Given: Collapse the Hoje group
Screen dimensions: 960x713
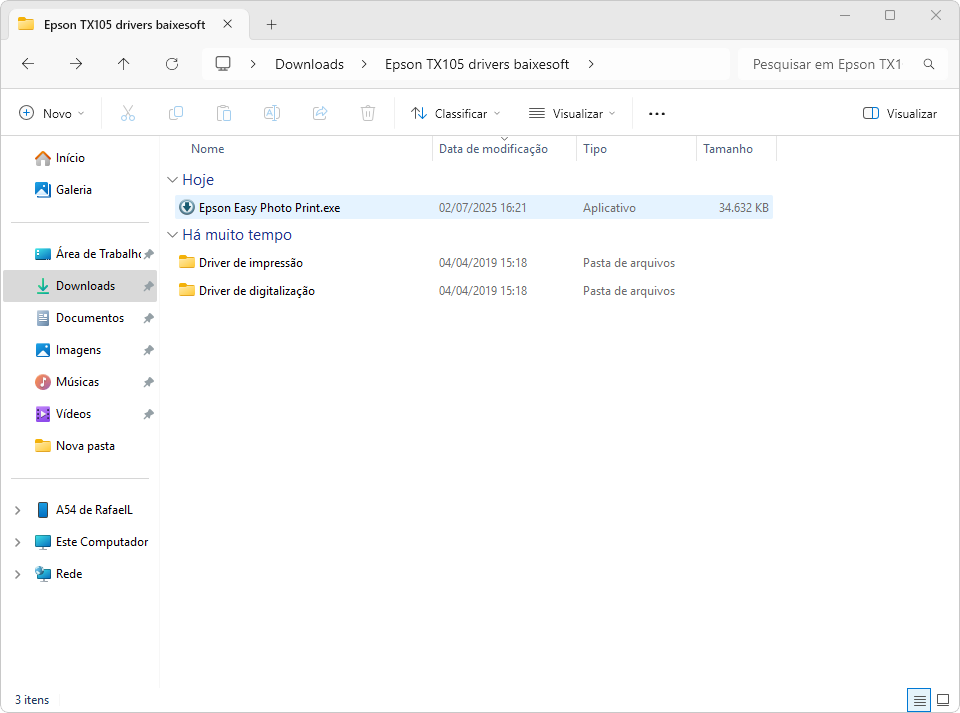Looking at the screenshot, I should 173,180.
